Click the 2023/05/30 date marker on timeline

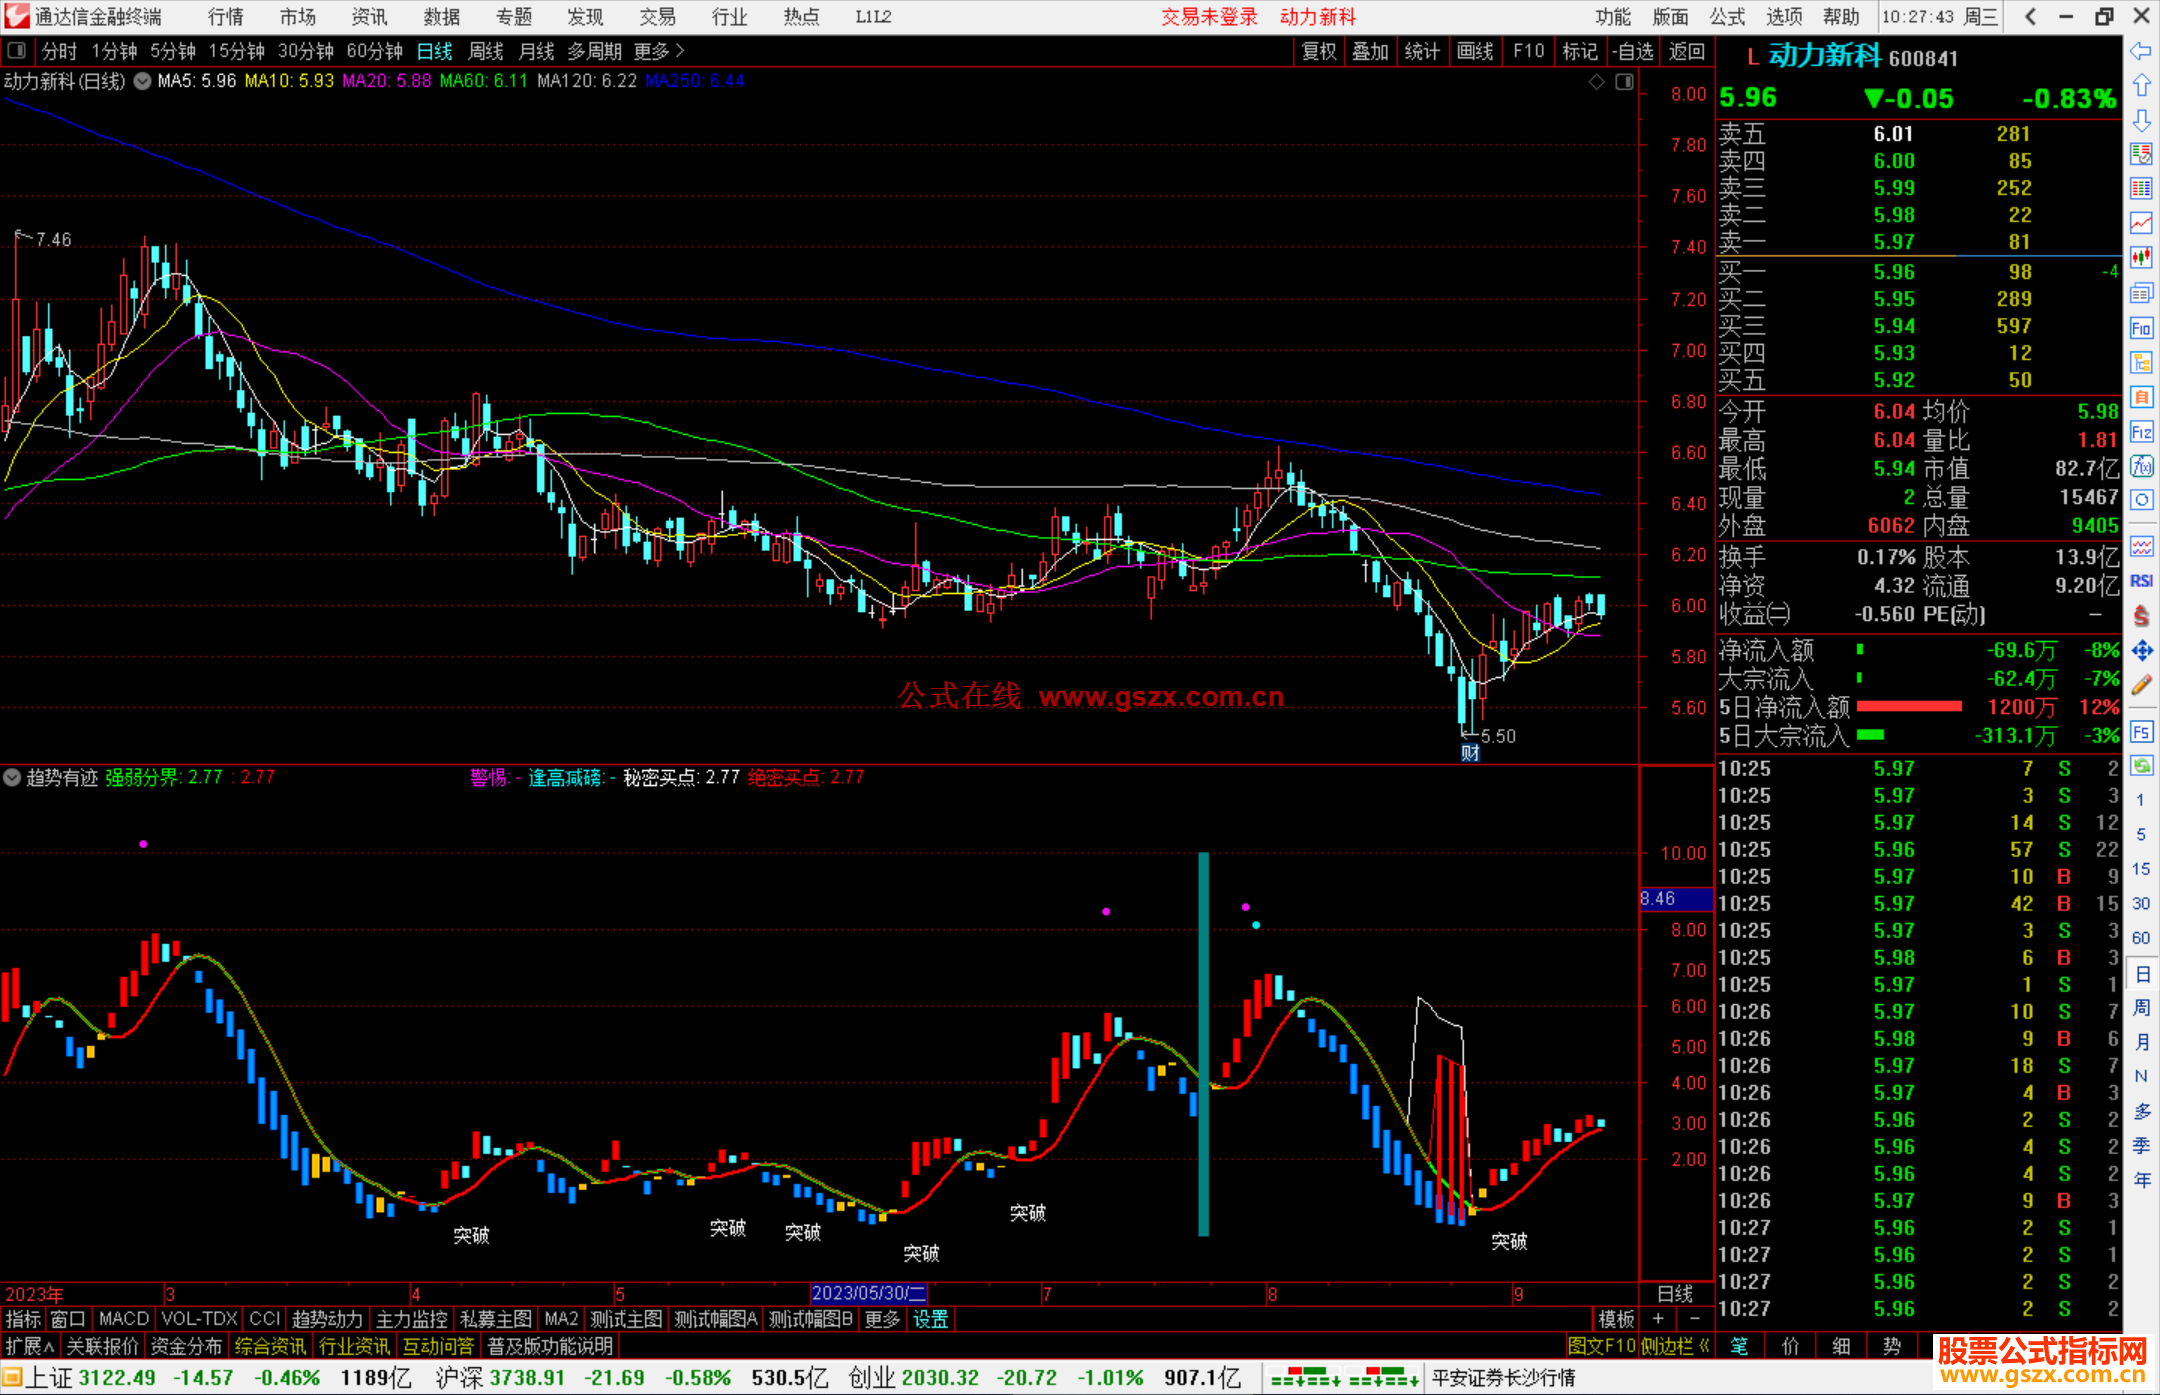tap(868, 1293)
